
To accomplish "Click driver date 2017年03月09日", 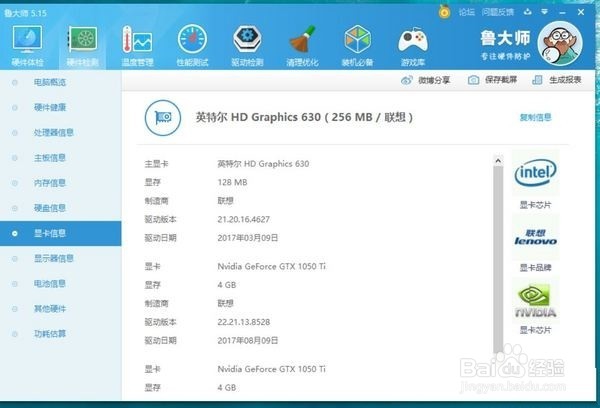I will coord(248,238).
